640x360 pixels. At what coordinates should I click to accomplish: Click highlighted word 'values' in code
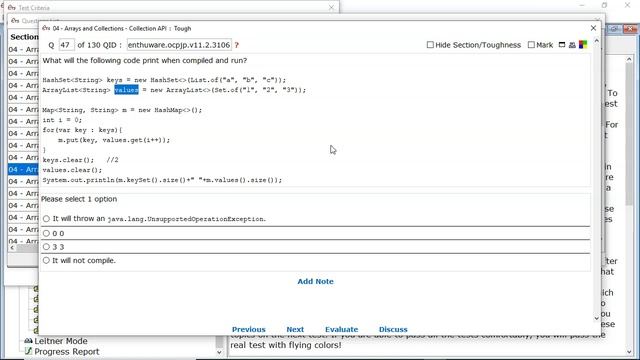click(x=126, y=90)
